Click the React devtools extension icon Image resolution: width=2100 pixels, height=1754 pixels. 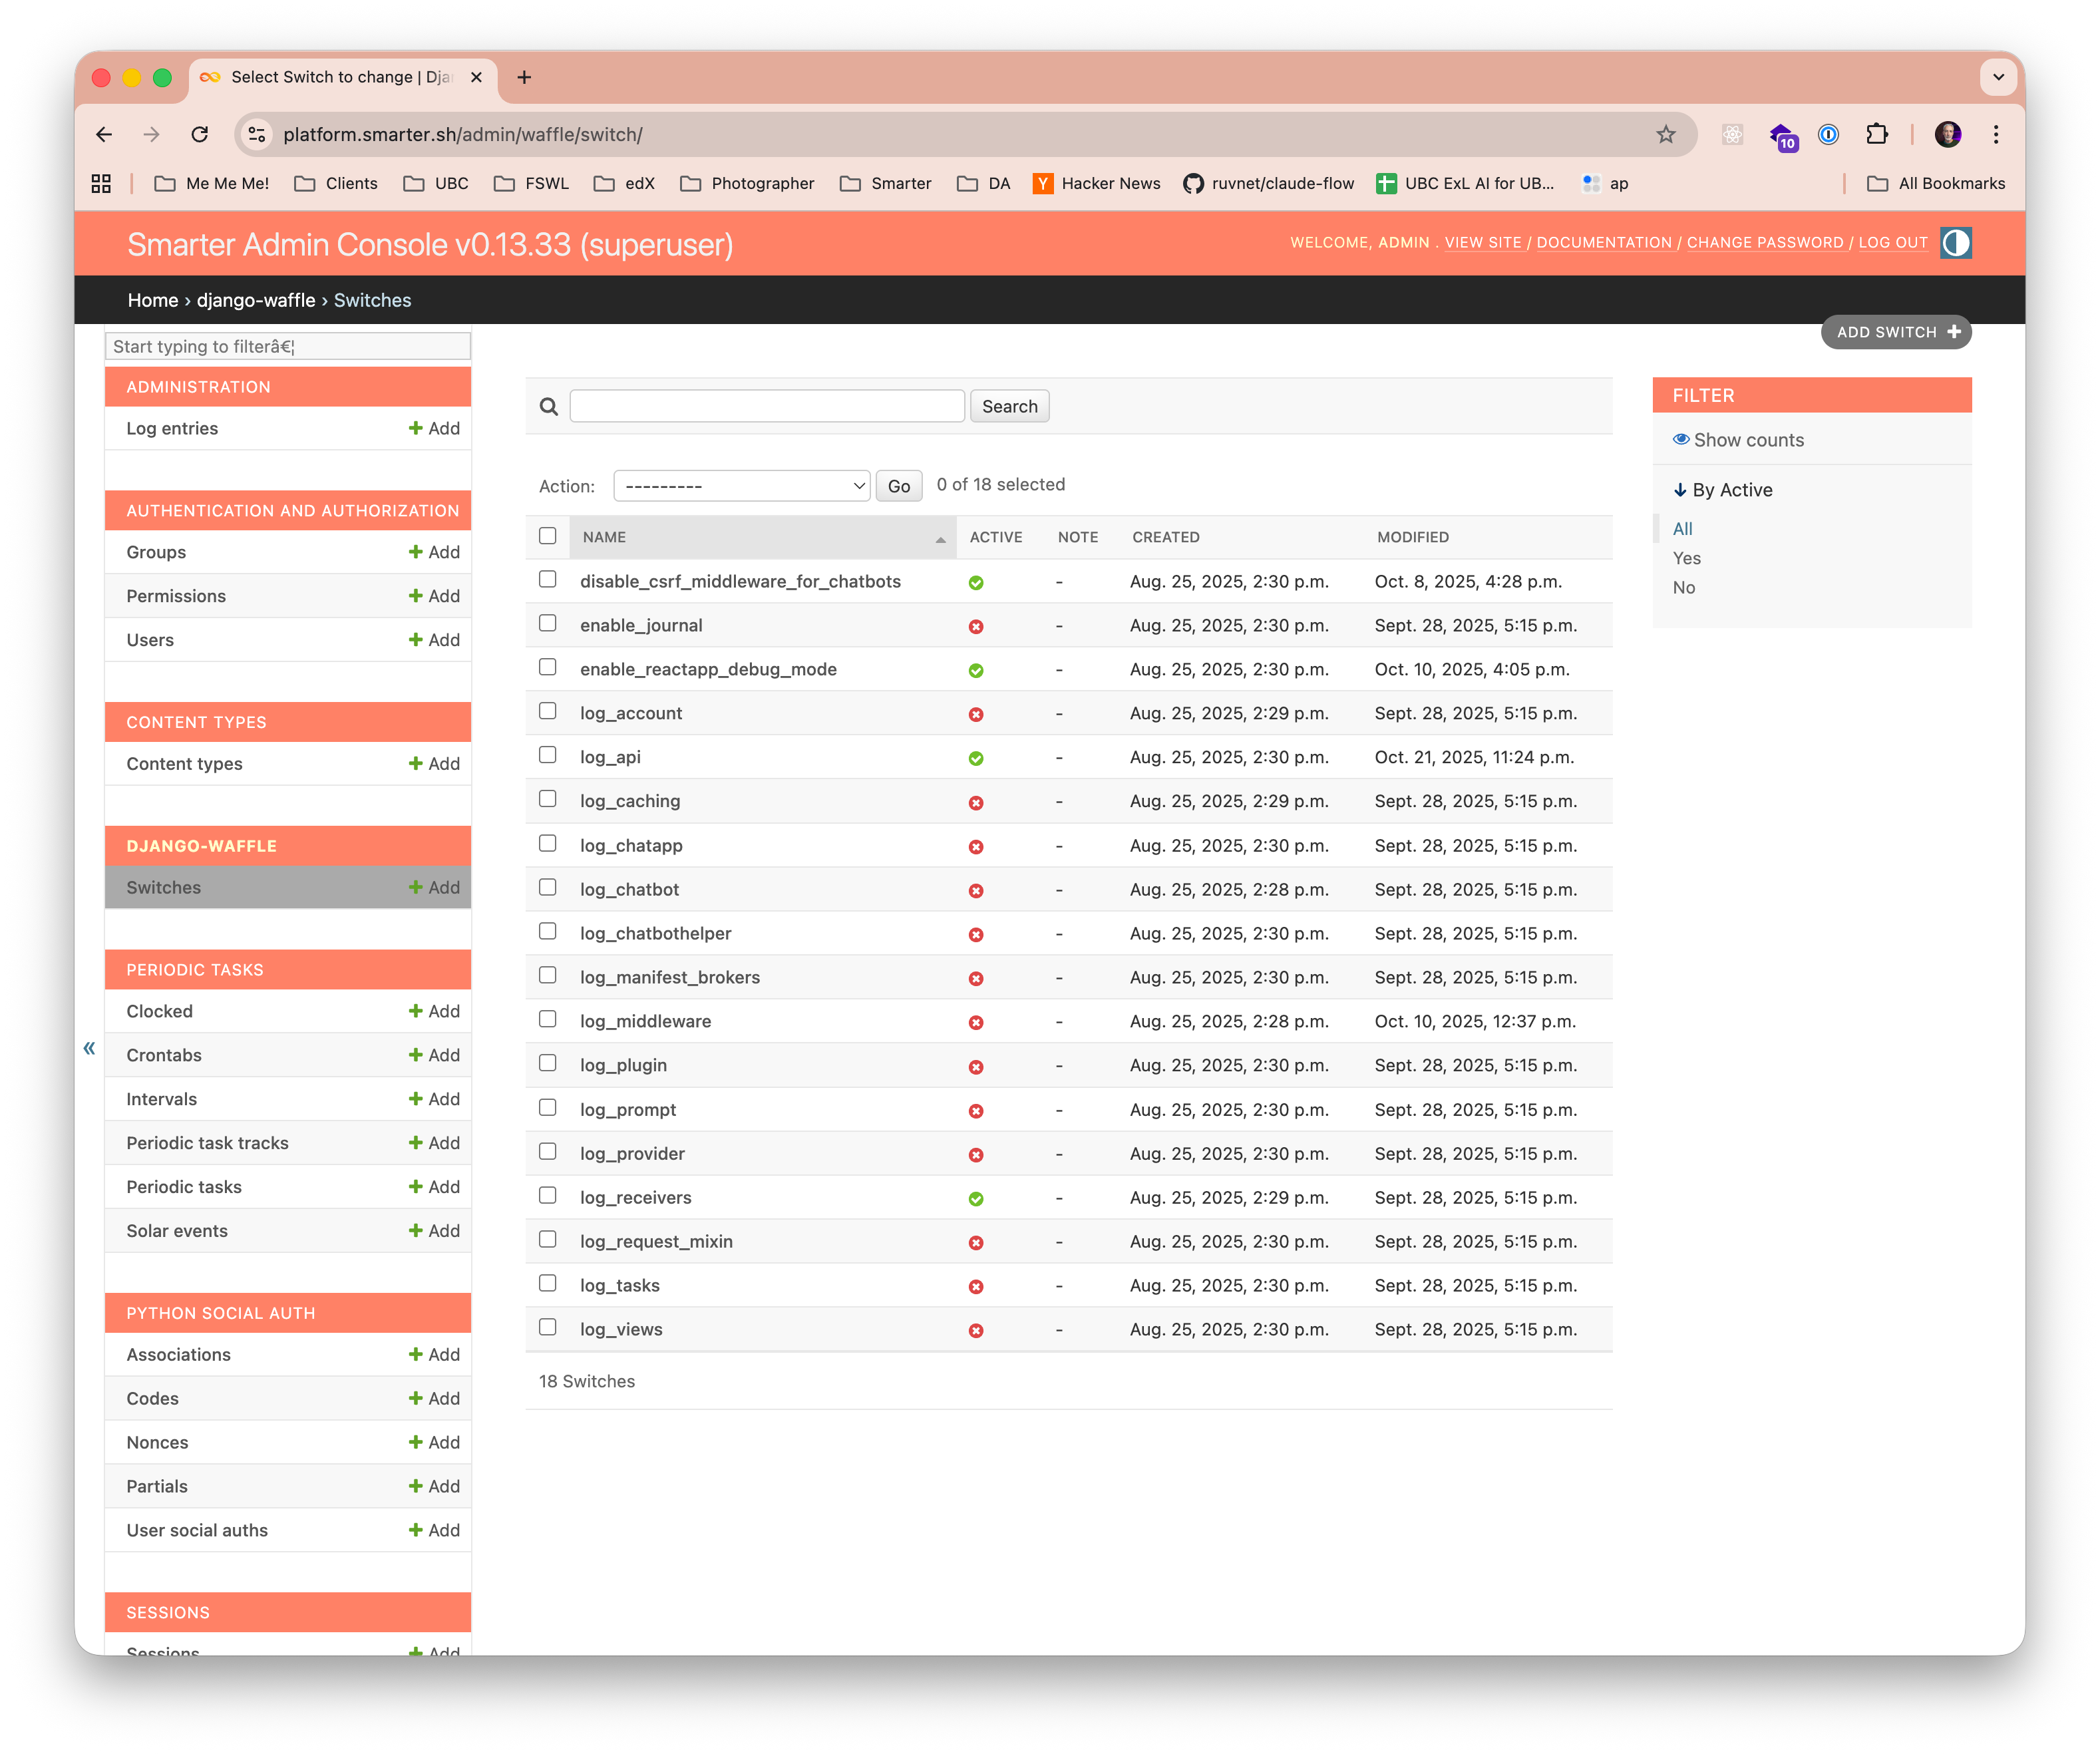[x=1732, y=134]
